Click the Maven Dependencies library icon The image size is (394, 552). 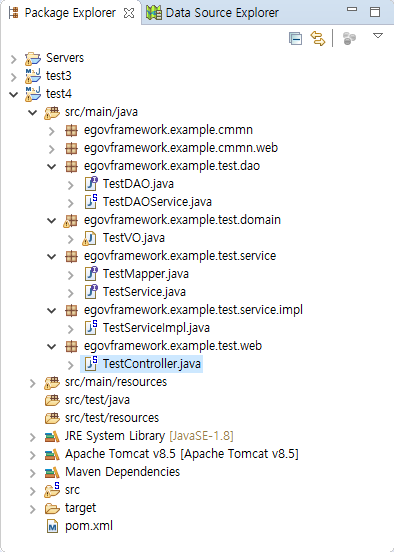pos(52,473)
